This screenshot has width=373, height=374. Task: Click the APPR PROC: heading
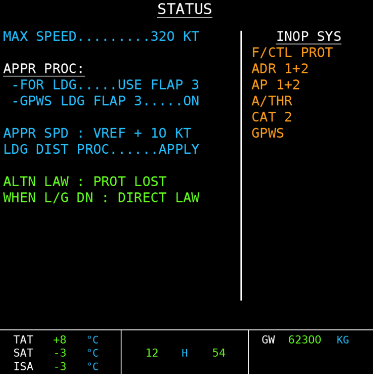tap(44, 69)
